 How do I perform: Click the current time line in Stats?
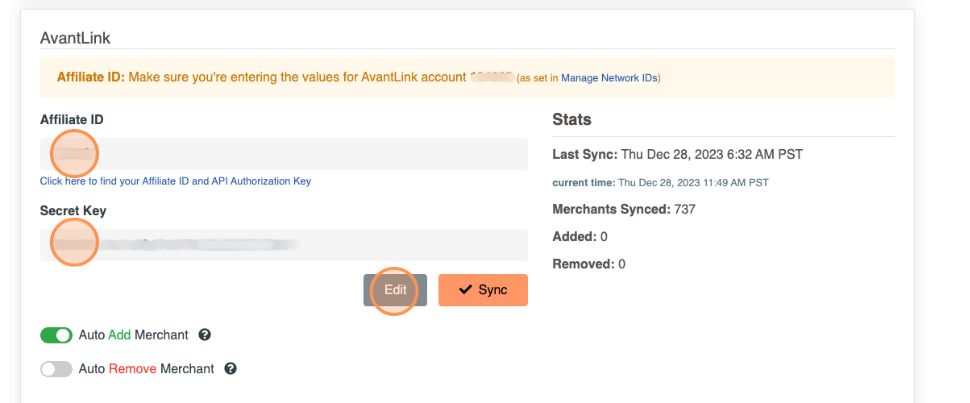pyautogui.click(x=660, y=183)
